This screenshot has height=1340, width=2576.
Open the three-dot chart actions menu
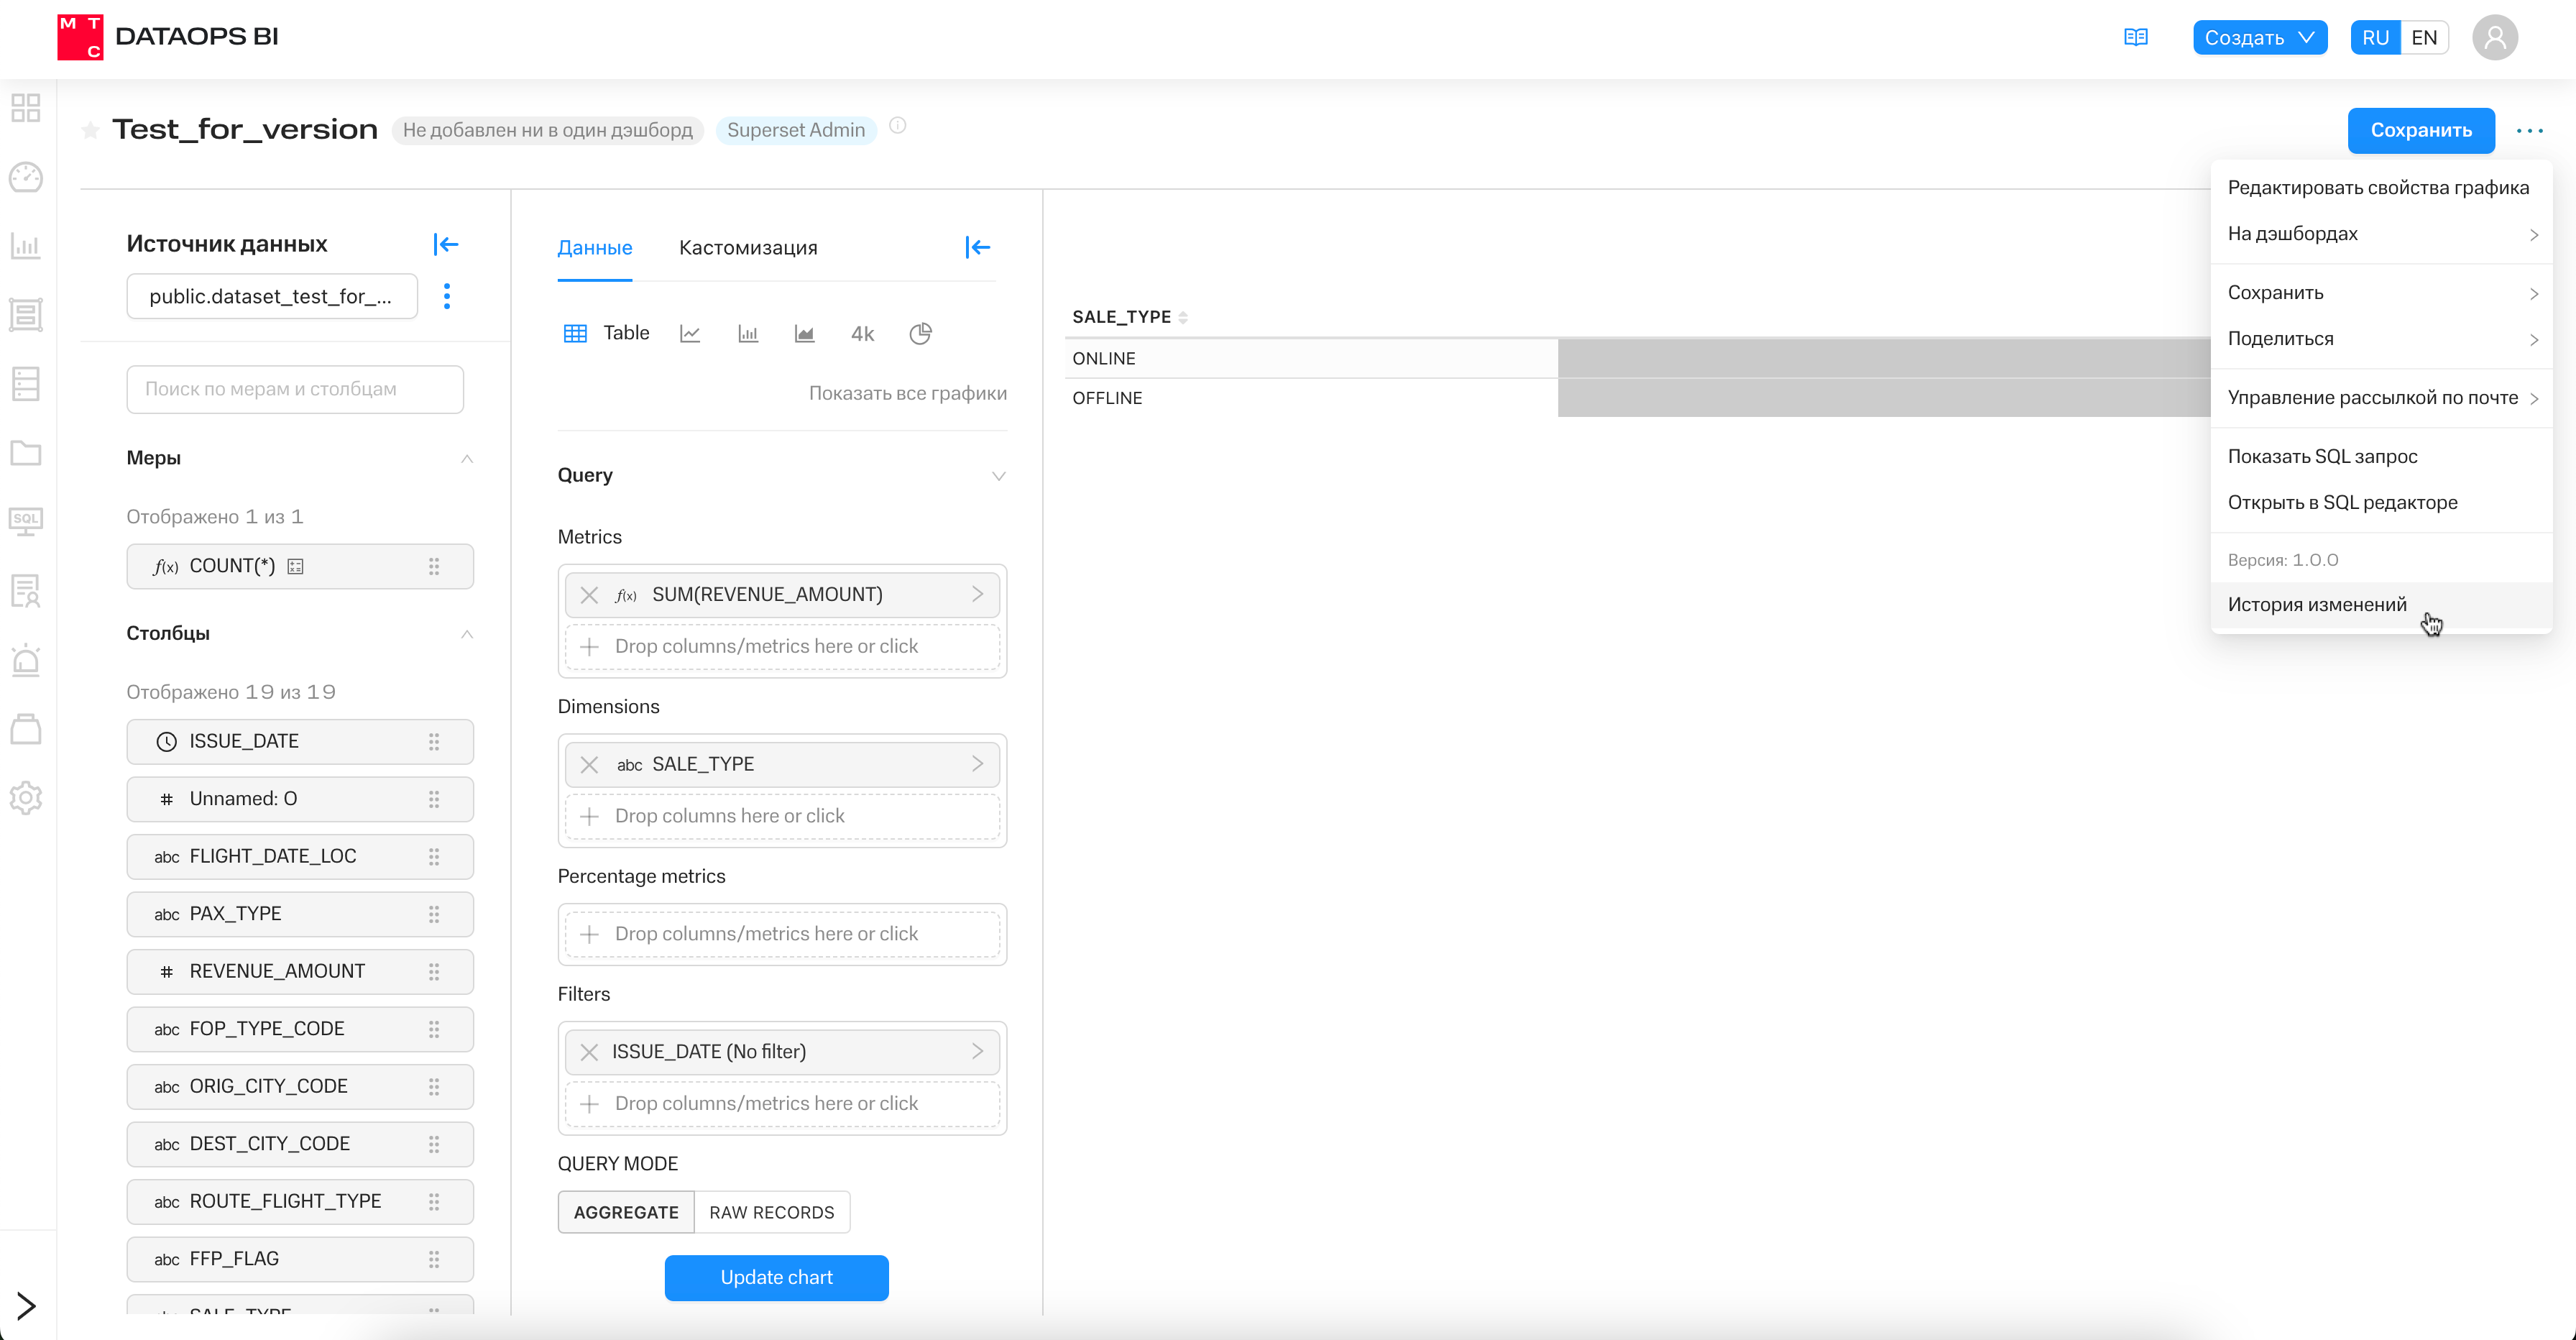(2530, 130)
